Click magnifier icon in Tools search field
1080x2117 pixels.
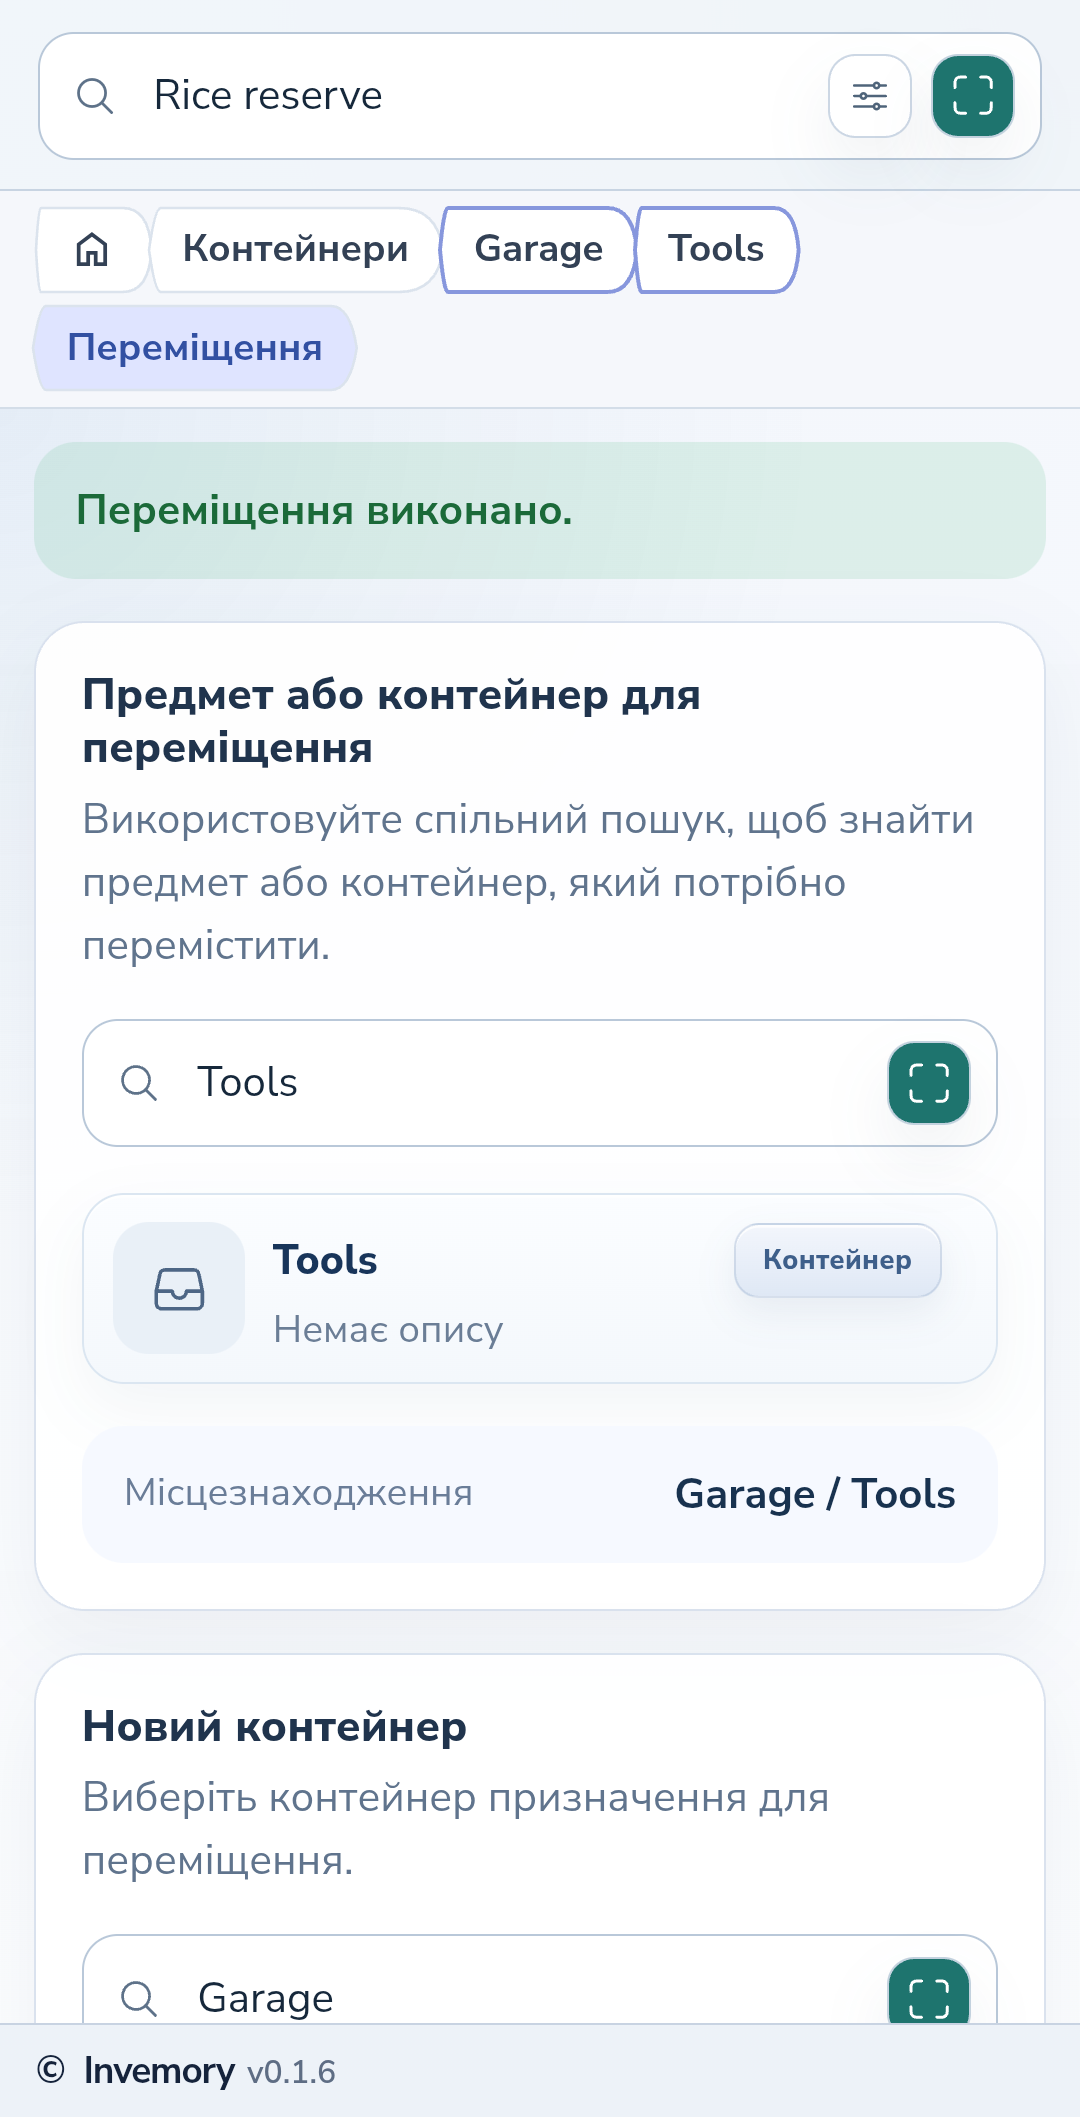139,1083
